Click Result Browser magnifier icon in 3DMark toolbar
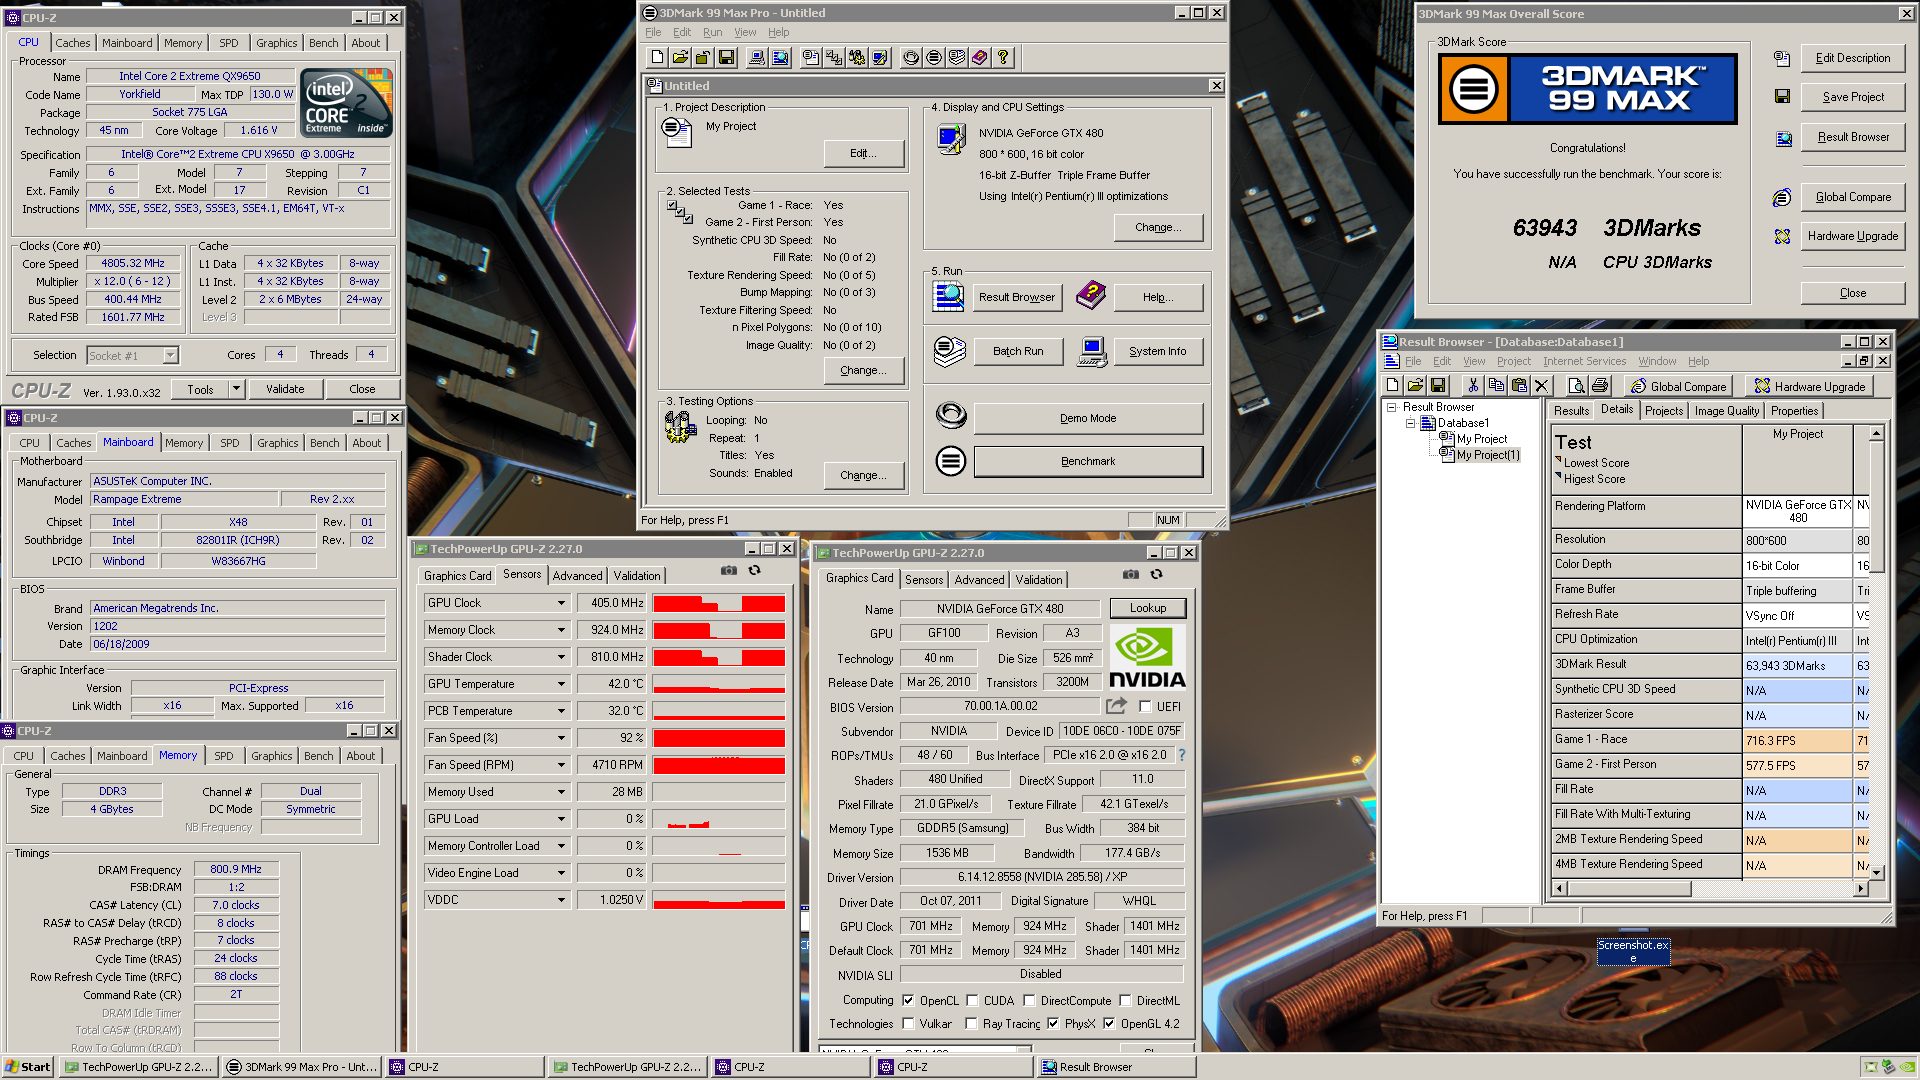 780,58
